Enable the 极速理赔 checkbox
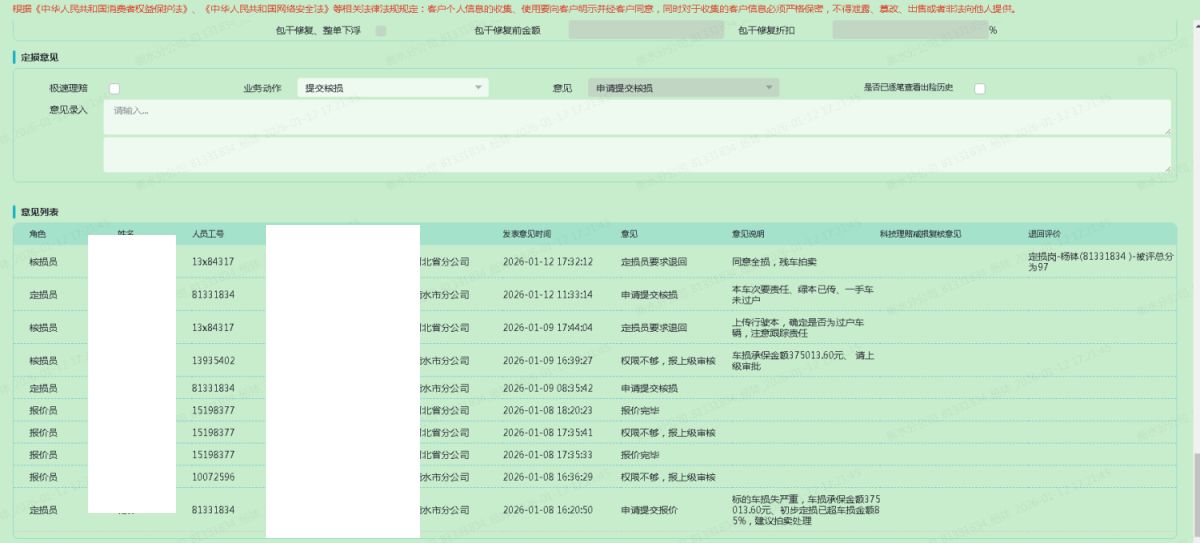This screenshot has width=1200, height=543. [x=115, y=88]
